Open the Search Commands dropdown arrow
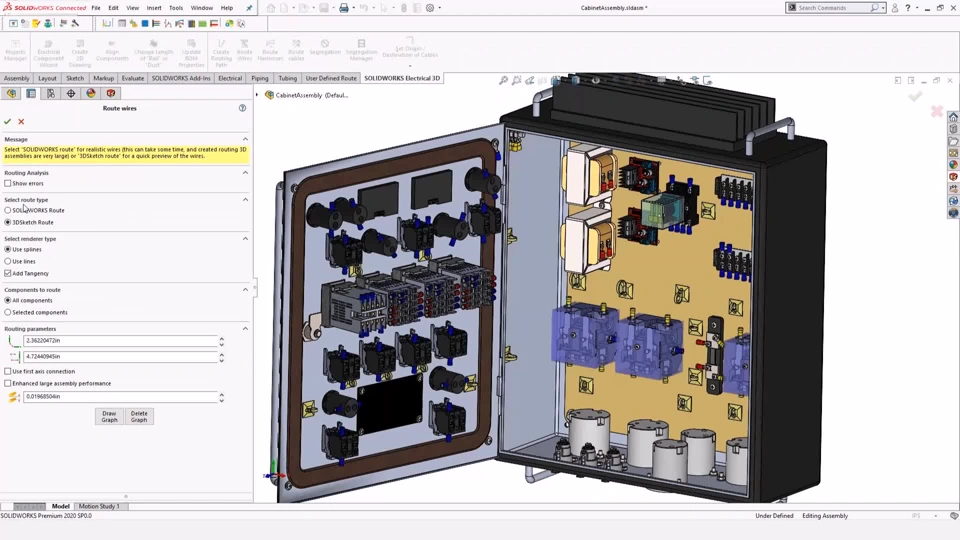 tap(883, 8)
